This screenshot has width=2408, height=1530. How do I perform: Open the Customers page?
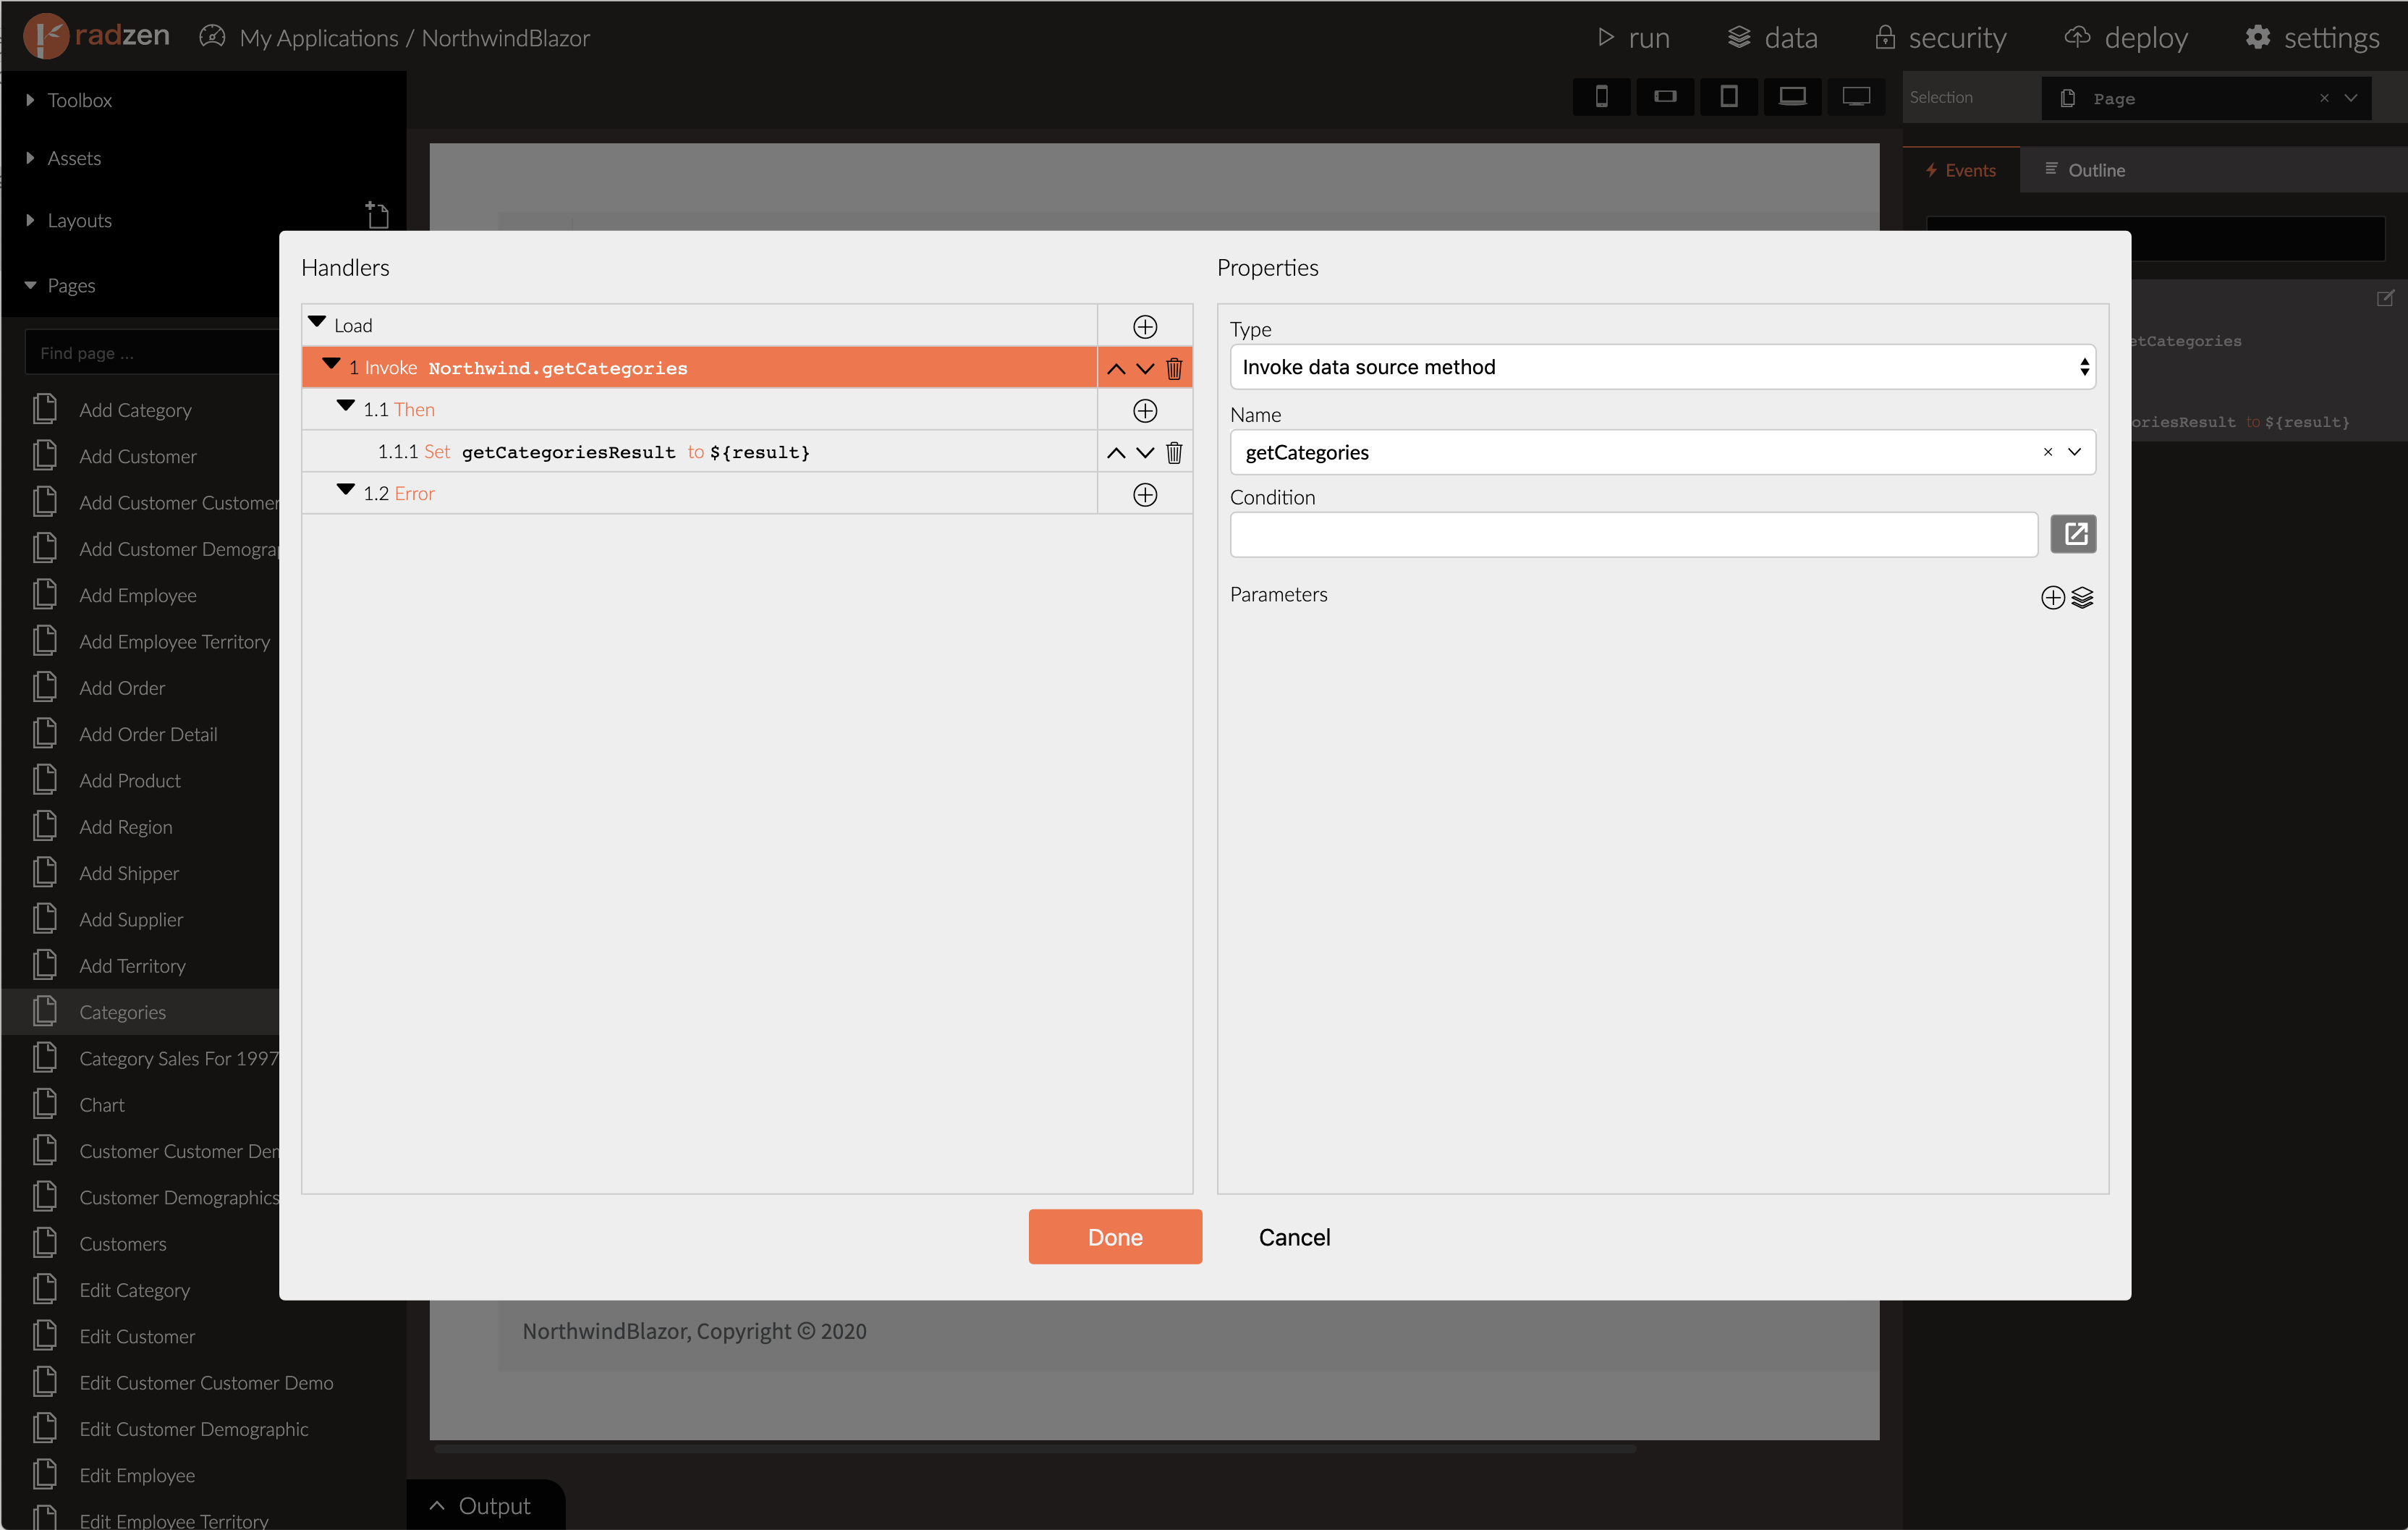coord(123,1244)
